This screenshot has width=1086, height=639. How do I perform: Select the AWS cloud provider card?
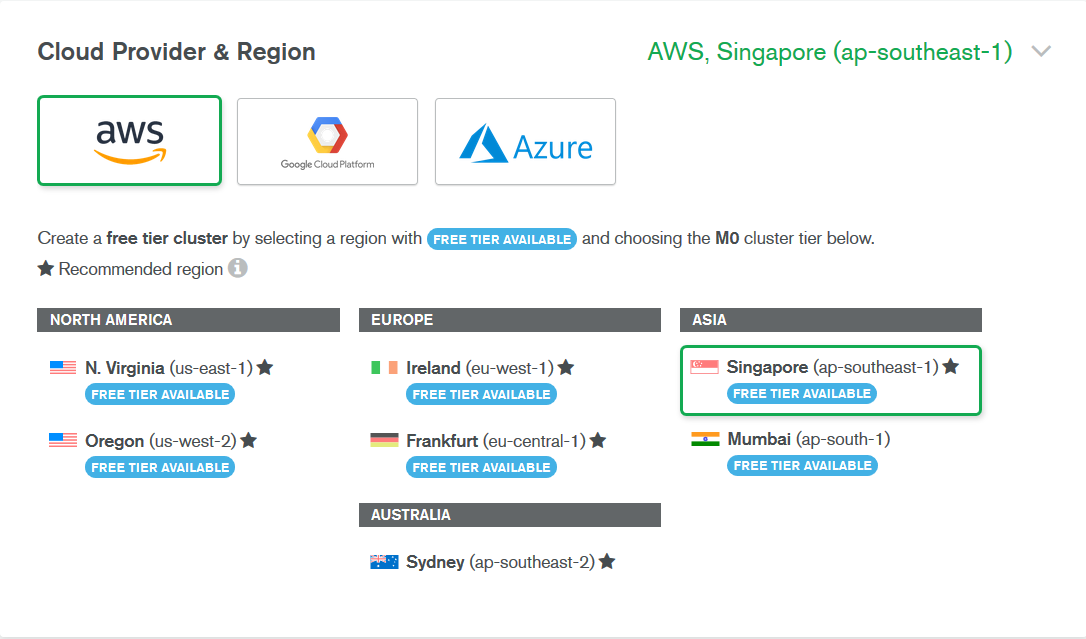tap(130, 141)
